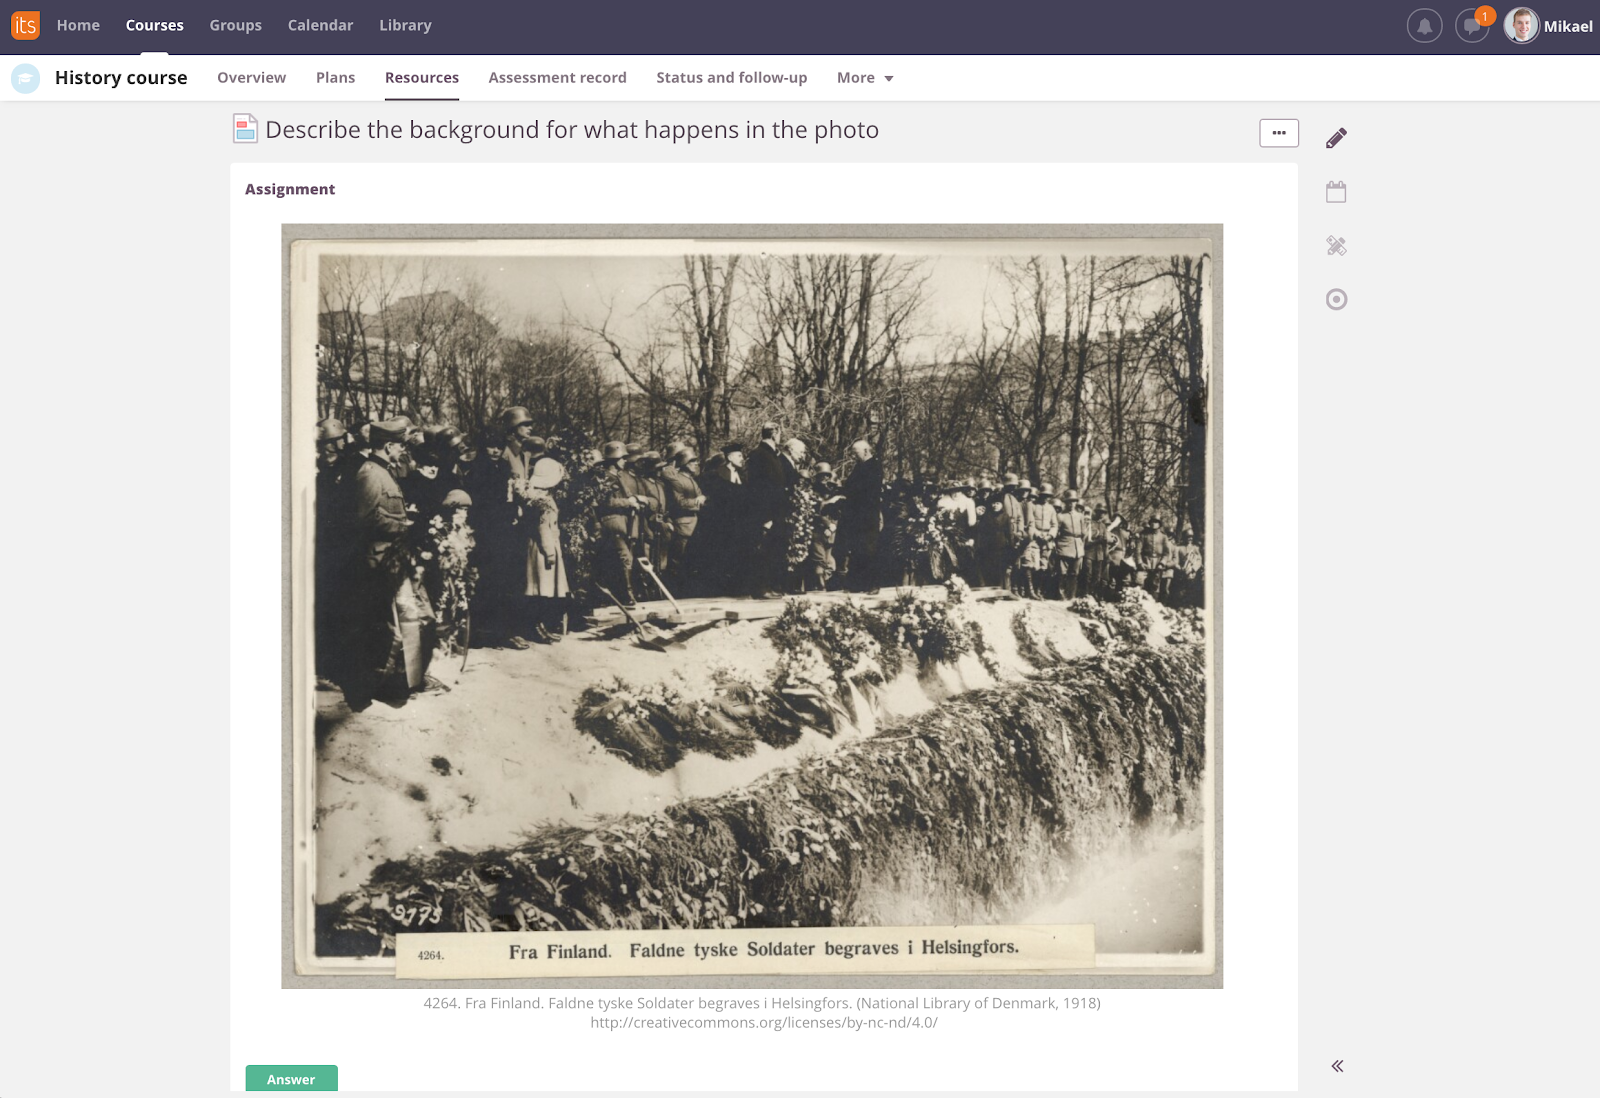1600x1098 pixels.
Task: Click the Creative Commons license URL text
Action: pos(764,1023)
